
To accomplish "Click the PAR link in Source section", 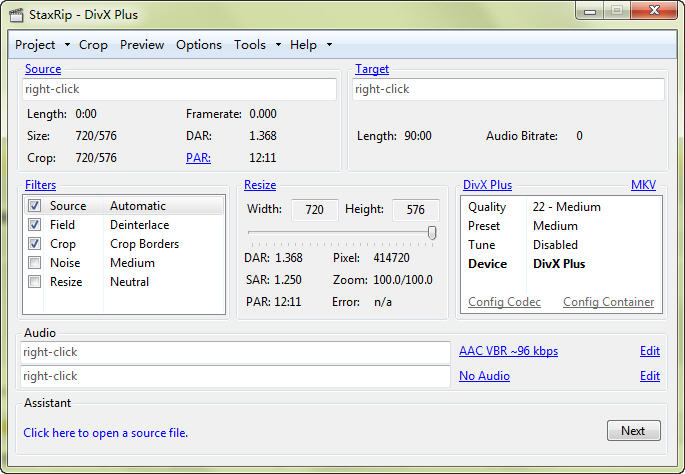I will pyautogui.click(x=198, y=158).
